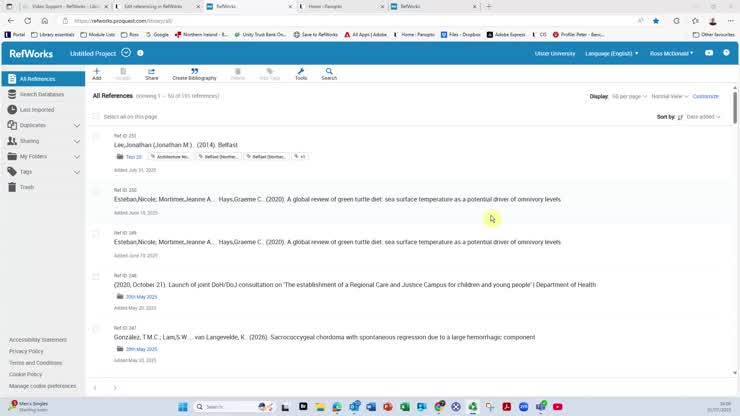Open the Cookie Policy link

[x=25, y=374]
